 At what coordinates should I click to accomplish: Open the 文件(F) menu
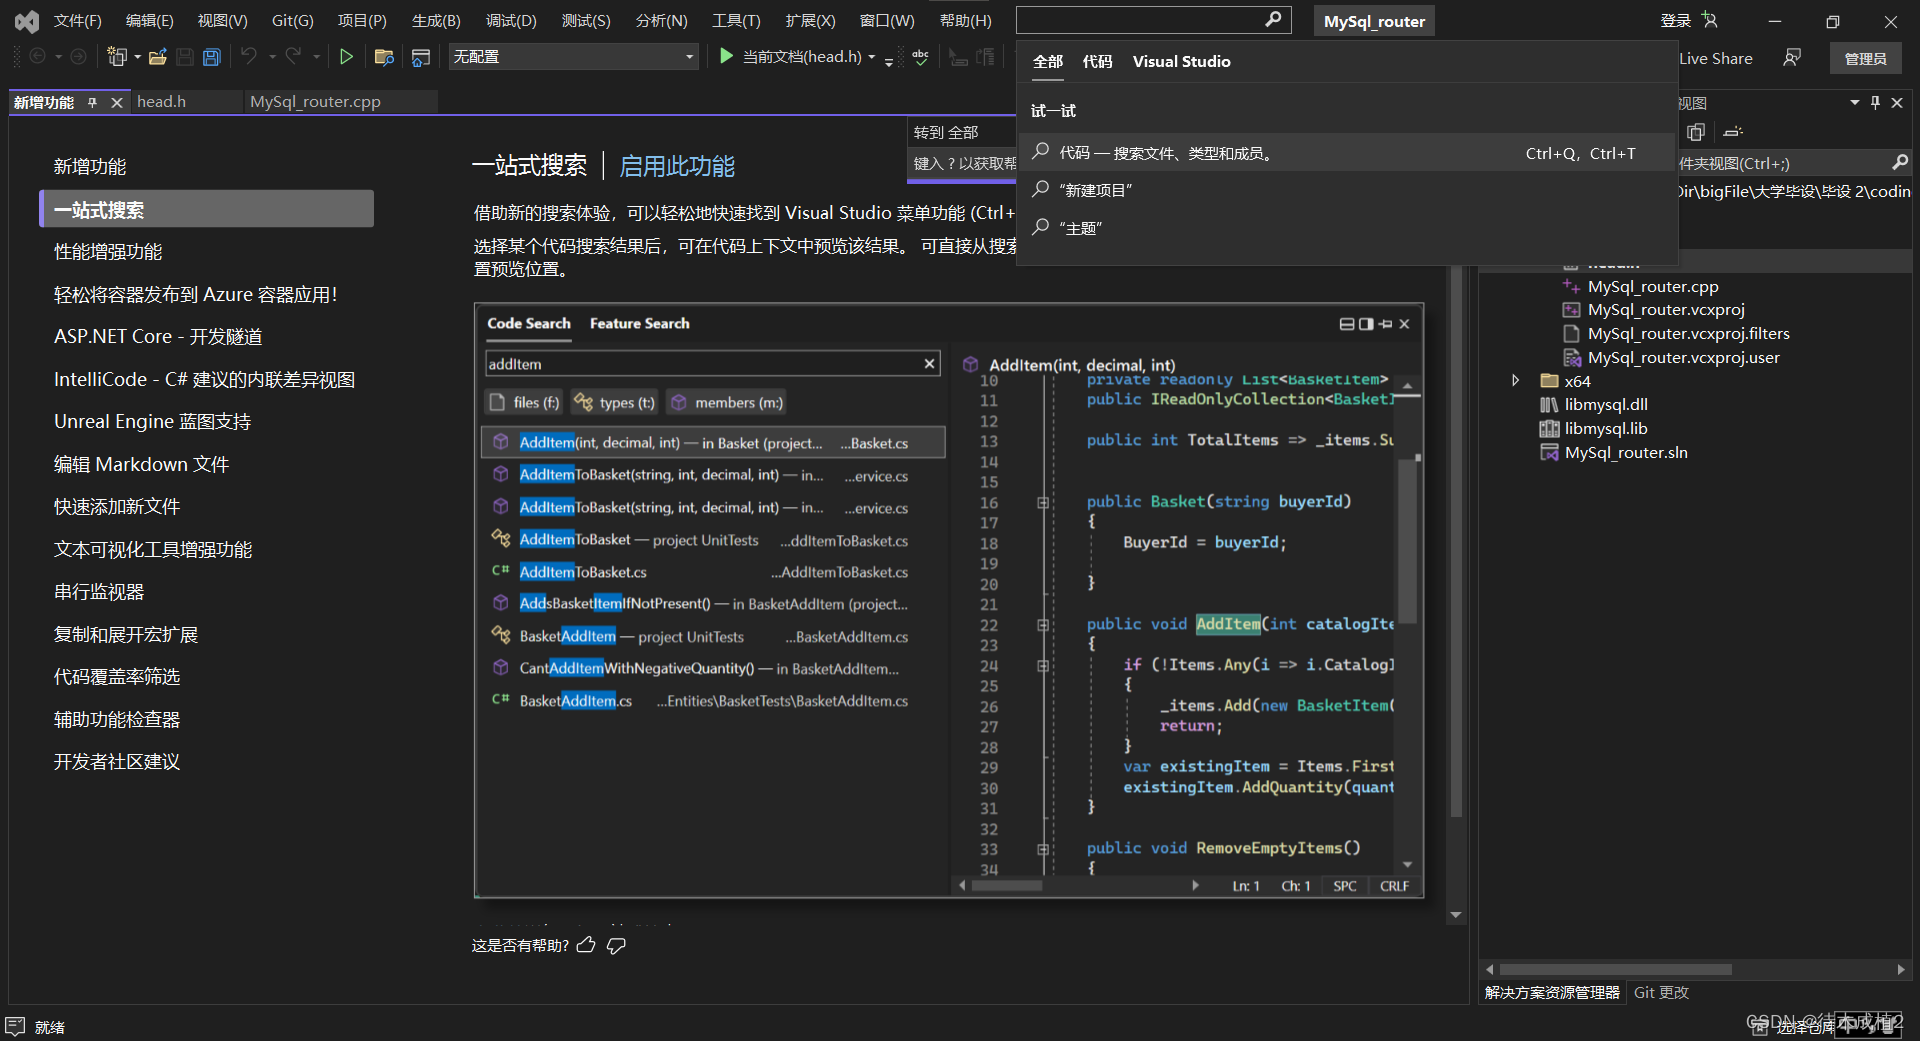coord(77,20)
